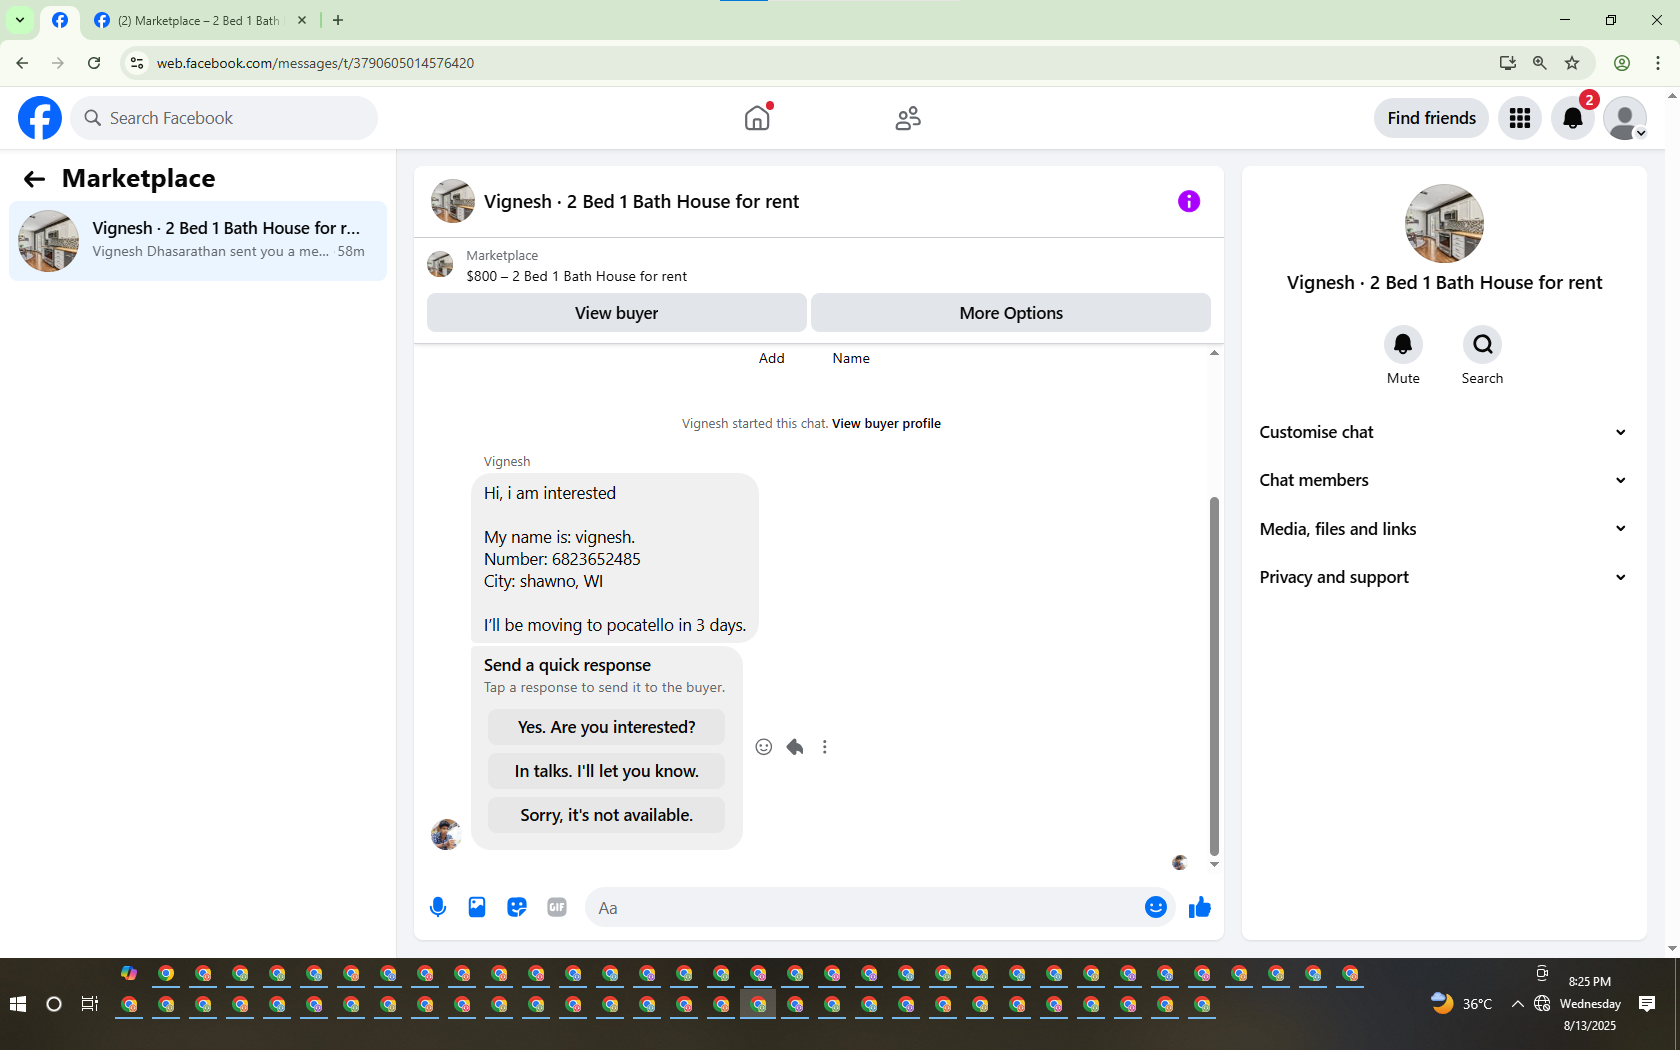Open the View buyer profile link
Screen dimensions: 1680x1050
point(886,423)
